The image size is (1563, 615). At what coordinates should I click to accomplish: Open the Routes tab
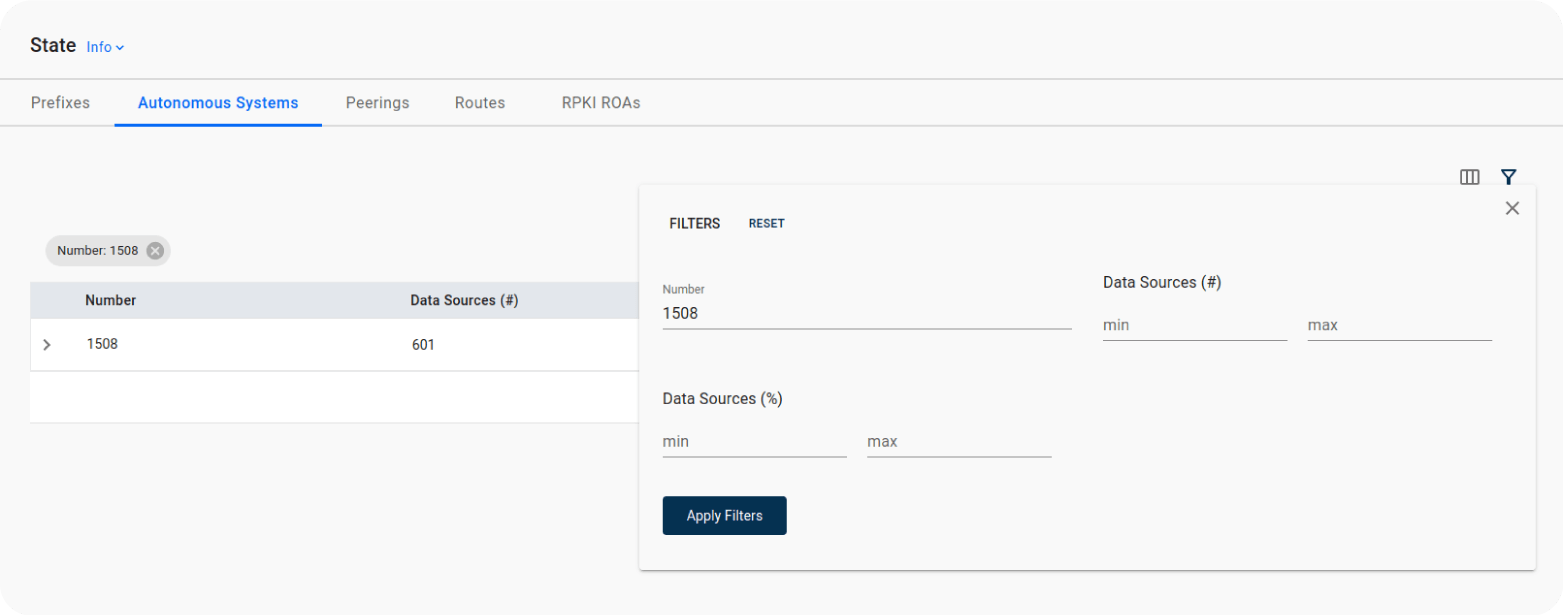(479, 103)
